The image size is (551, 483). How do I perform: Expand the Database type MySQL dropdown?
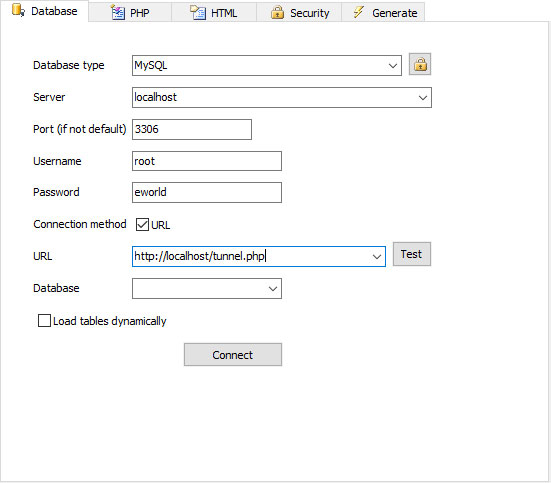pyautogui.click(x=393, y=65)
